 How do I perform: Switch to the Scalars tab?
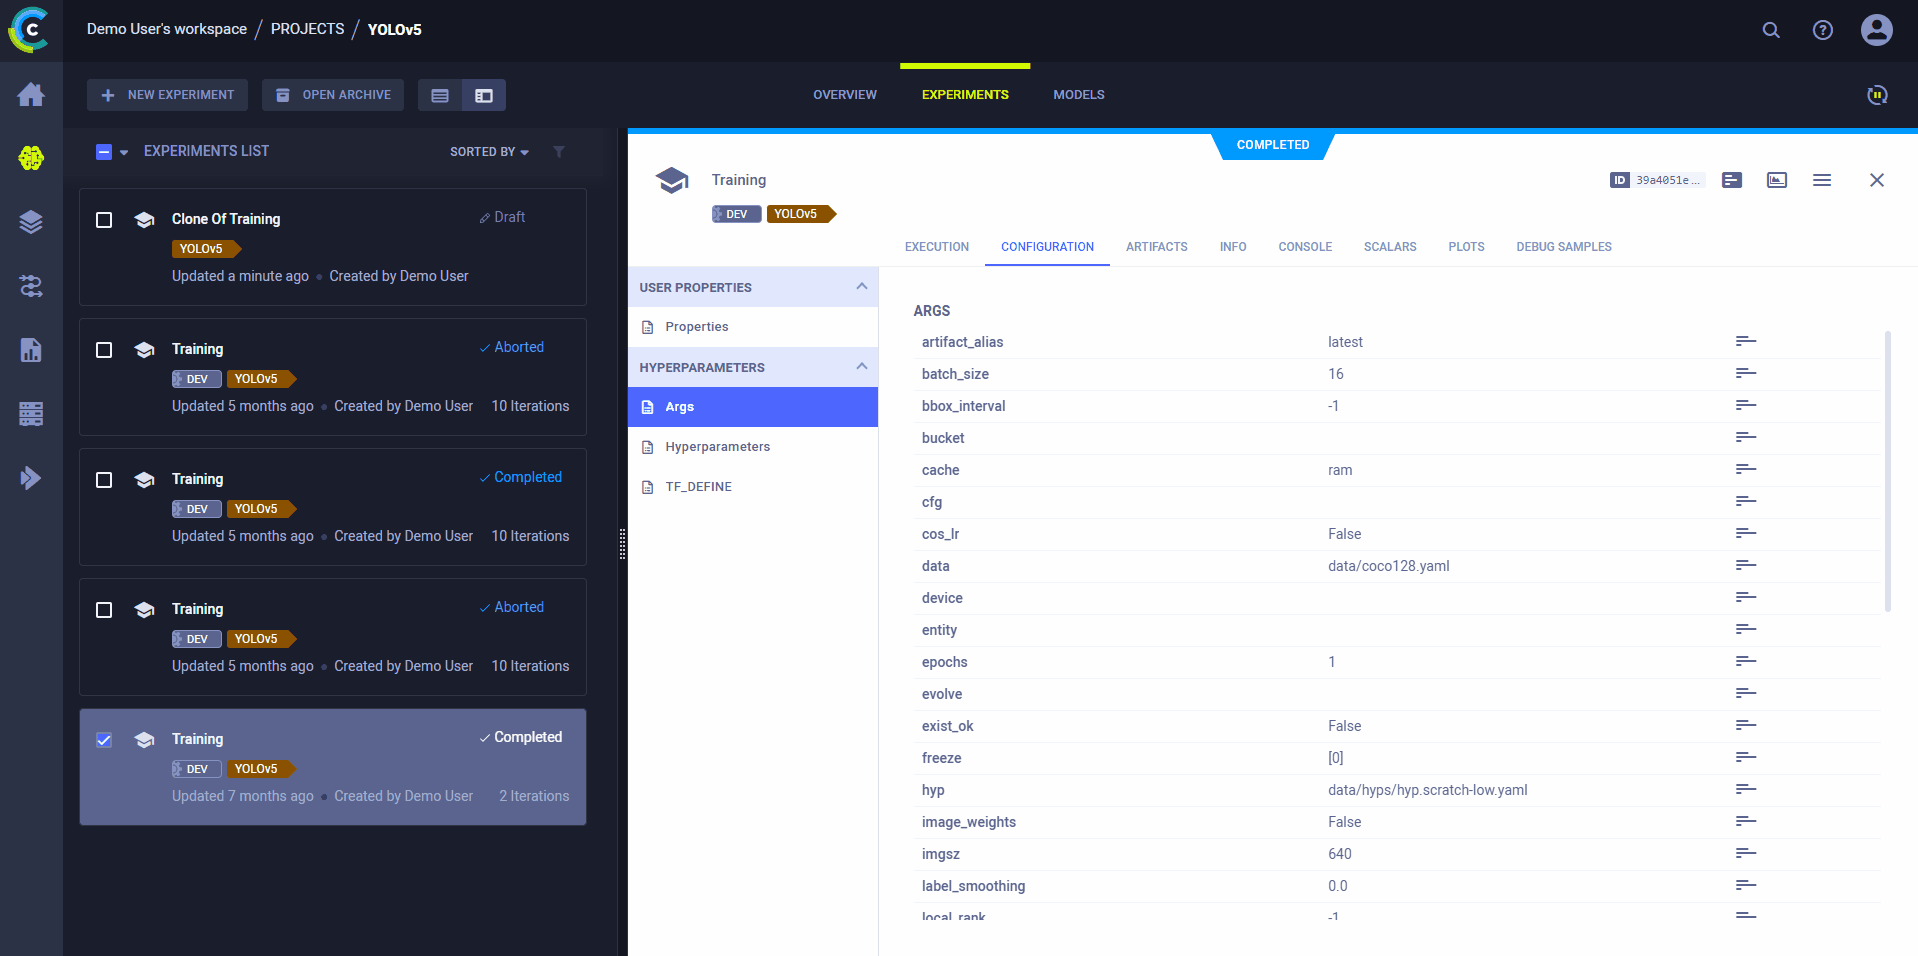1389,247
